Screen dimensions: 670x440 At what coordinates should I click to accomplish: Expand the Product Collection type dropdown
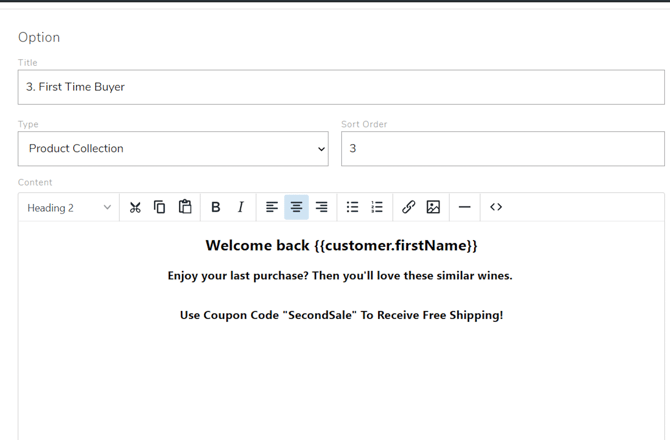[x=173, y=149]
